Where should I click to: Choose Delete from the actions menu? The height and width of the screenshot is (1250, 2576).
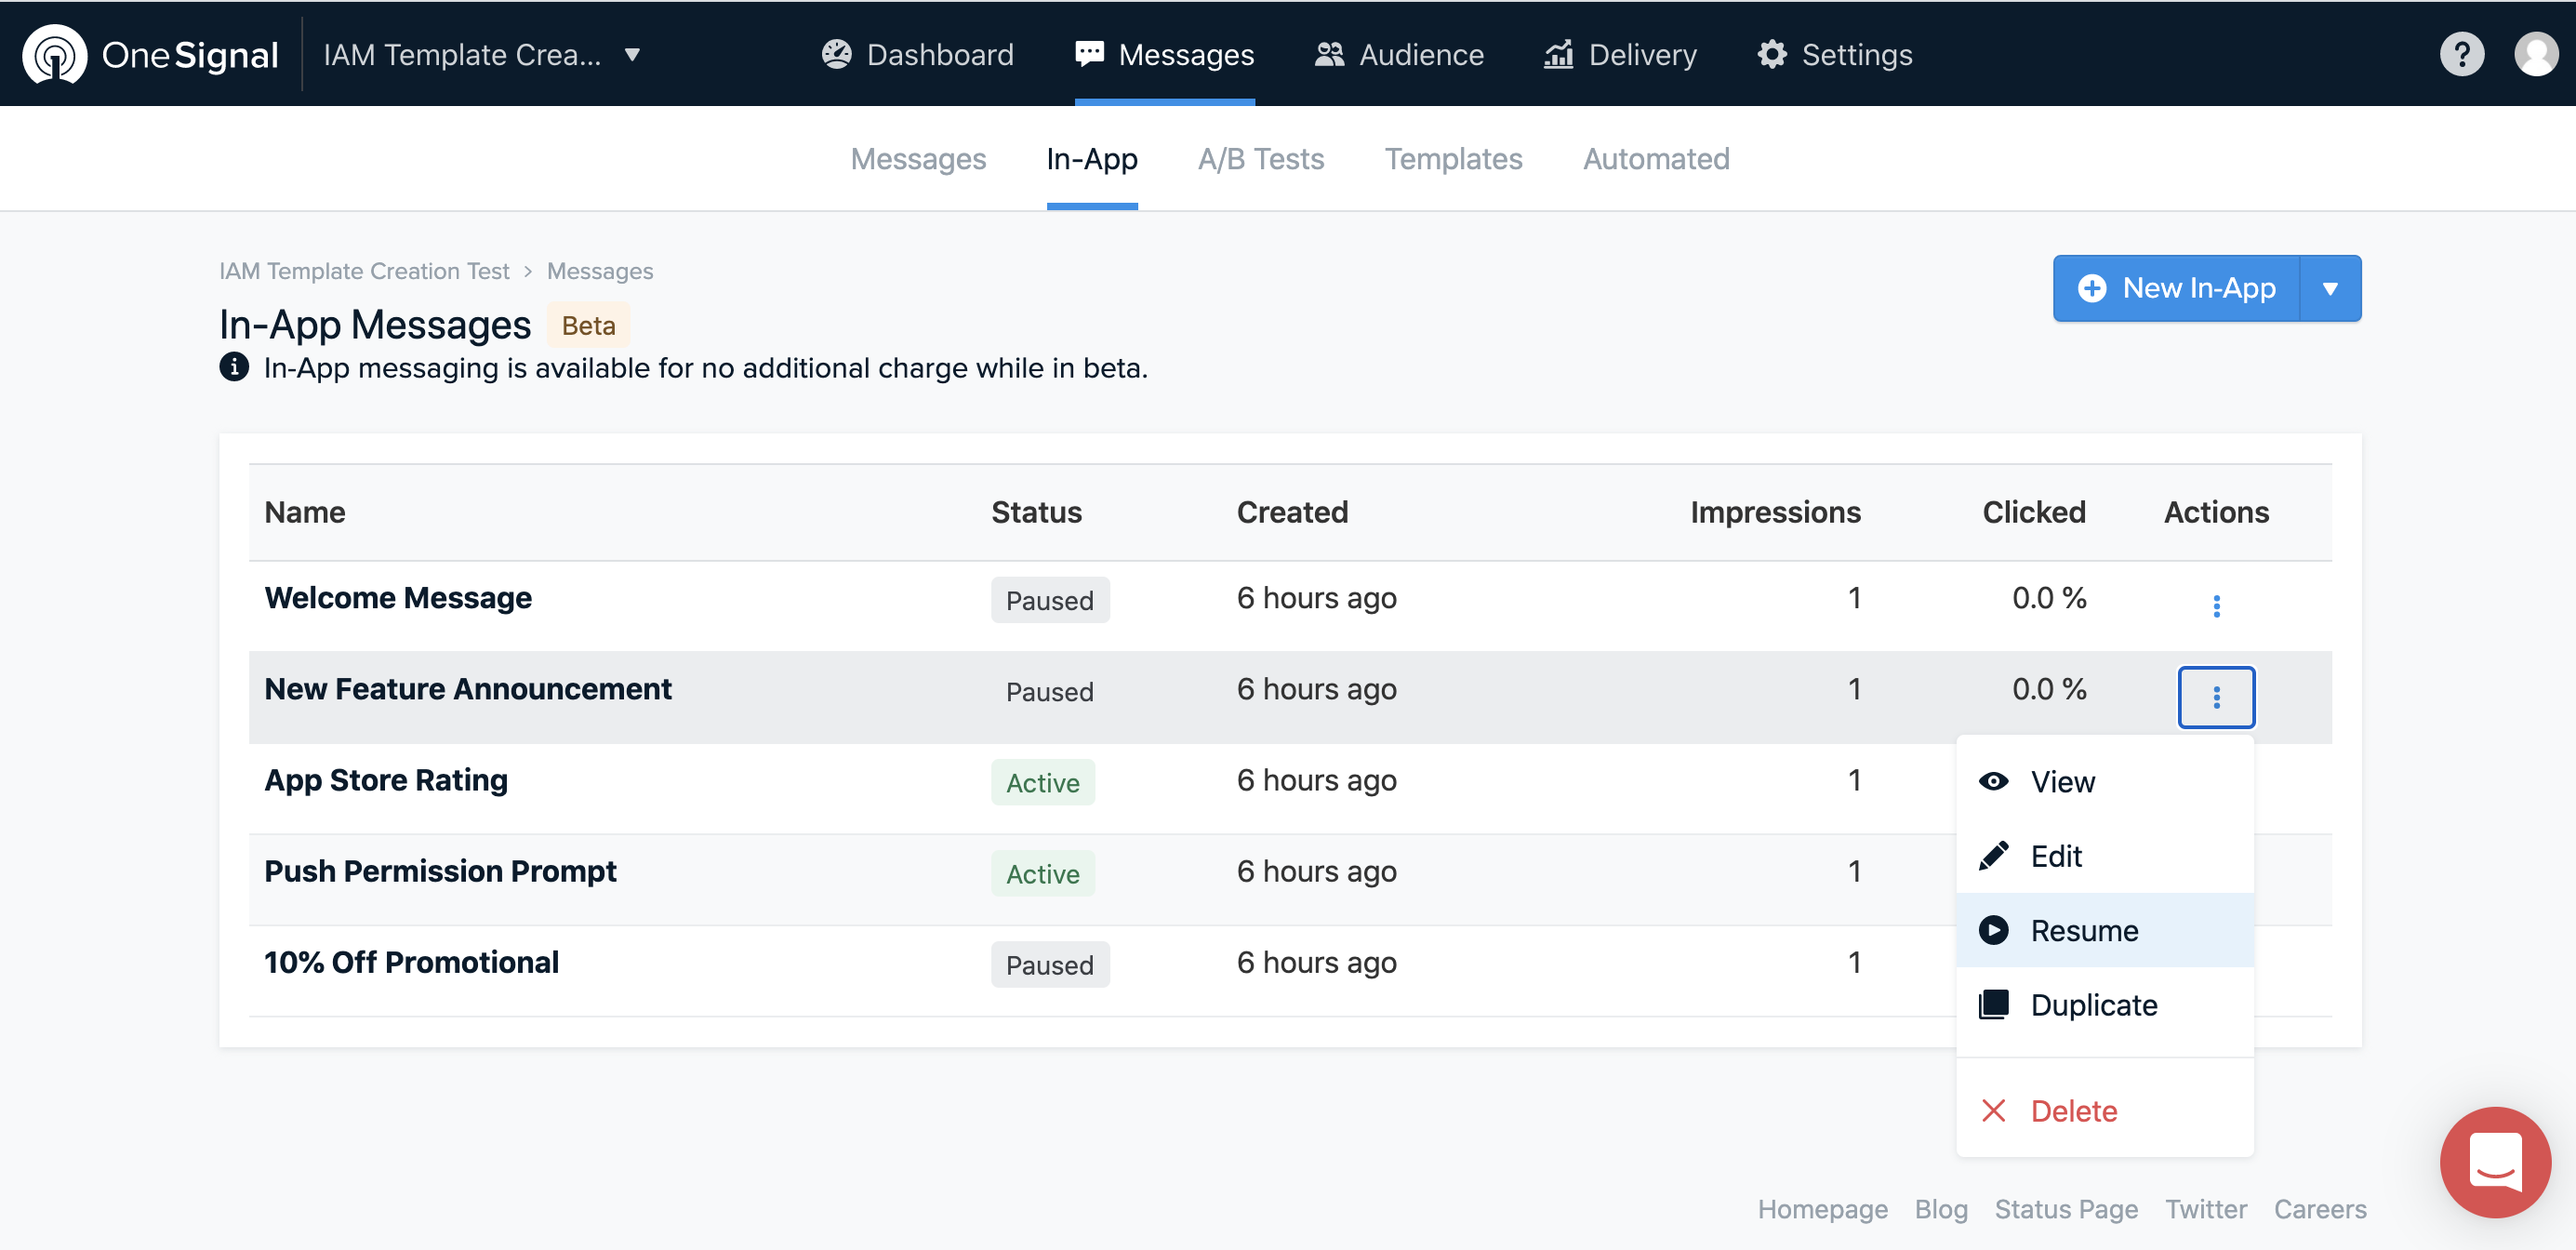[x=2073, y=1111]
